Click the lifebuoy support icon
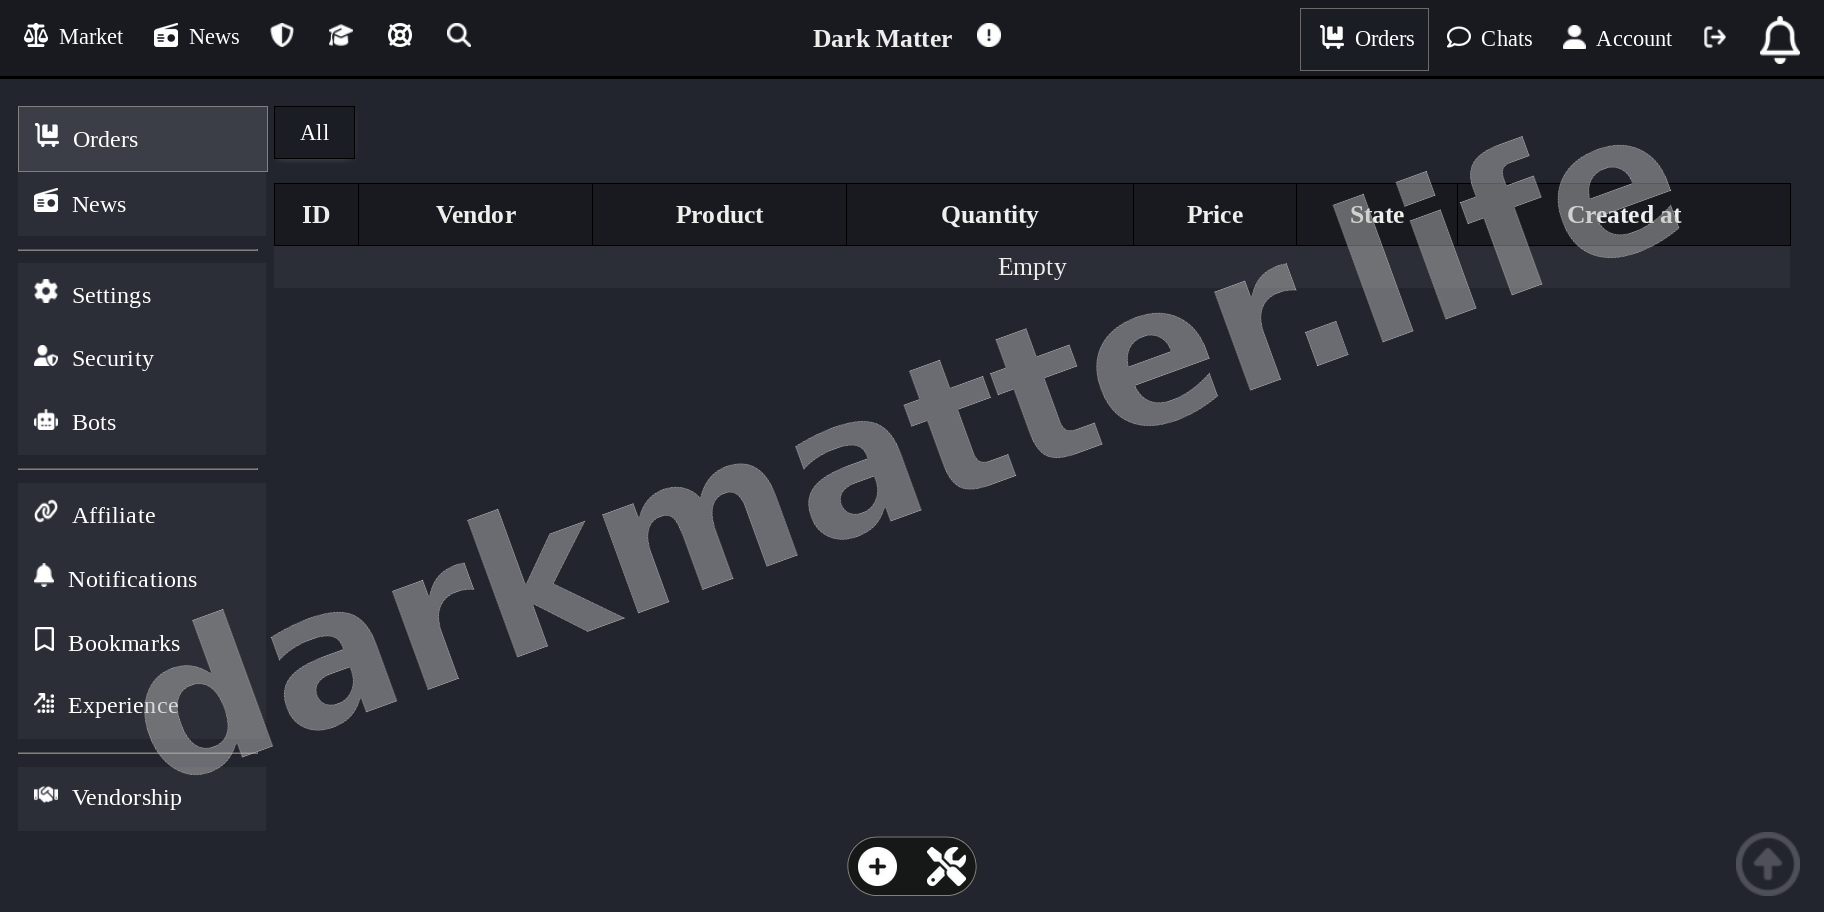 (x=400, y=36)
